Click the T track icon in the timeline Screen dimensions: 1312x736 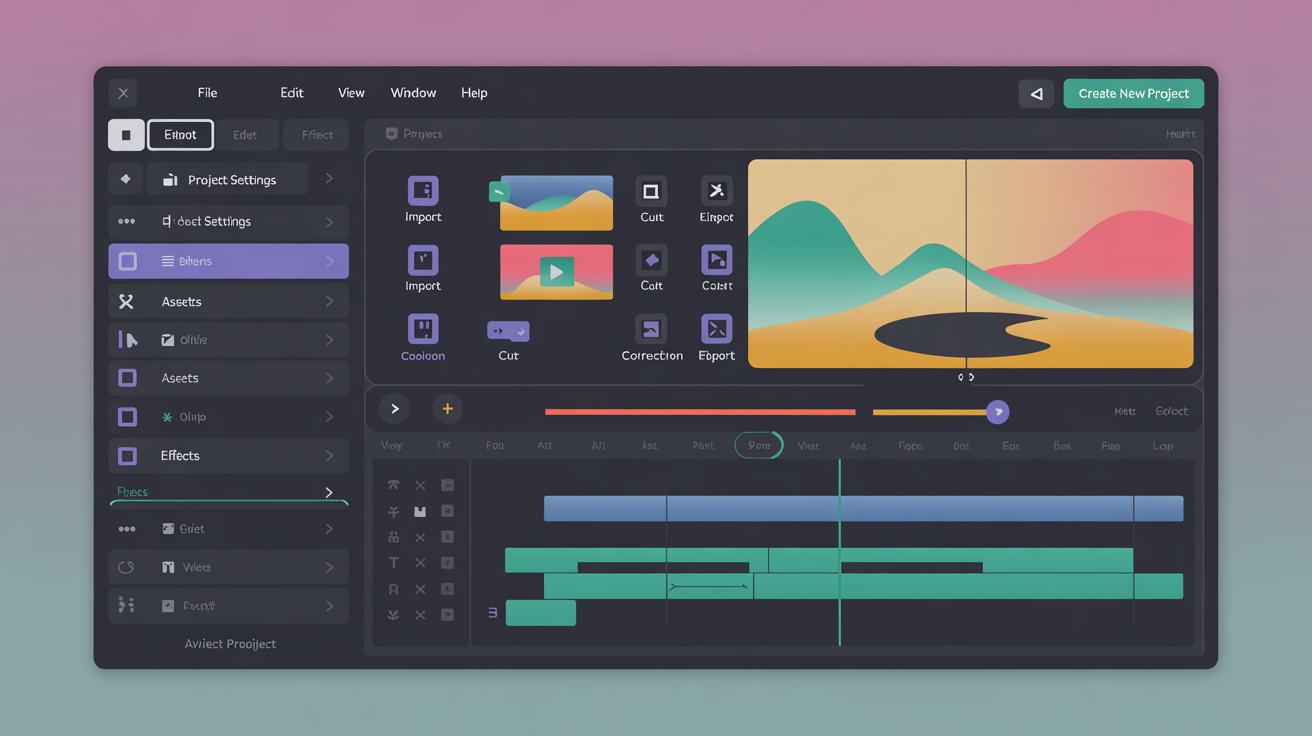coord(393,563)
